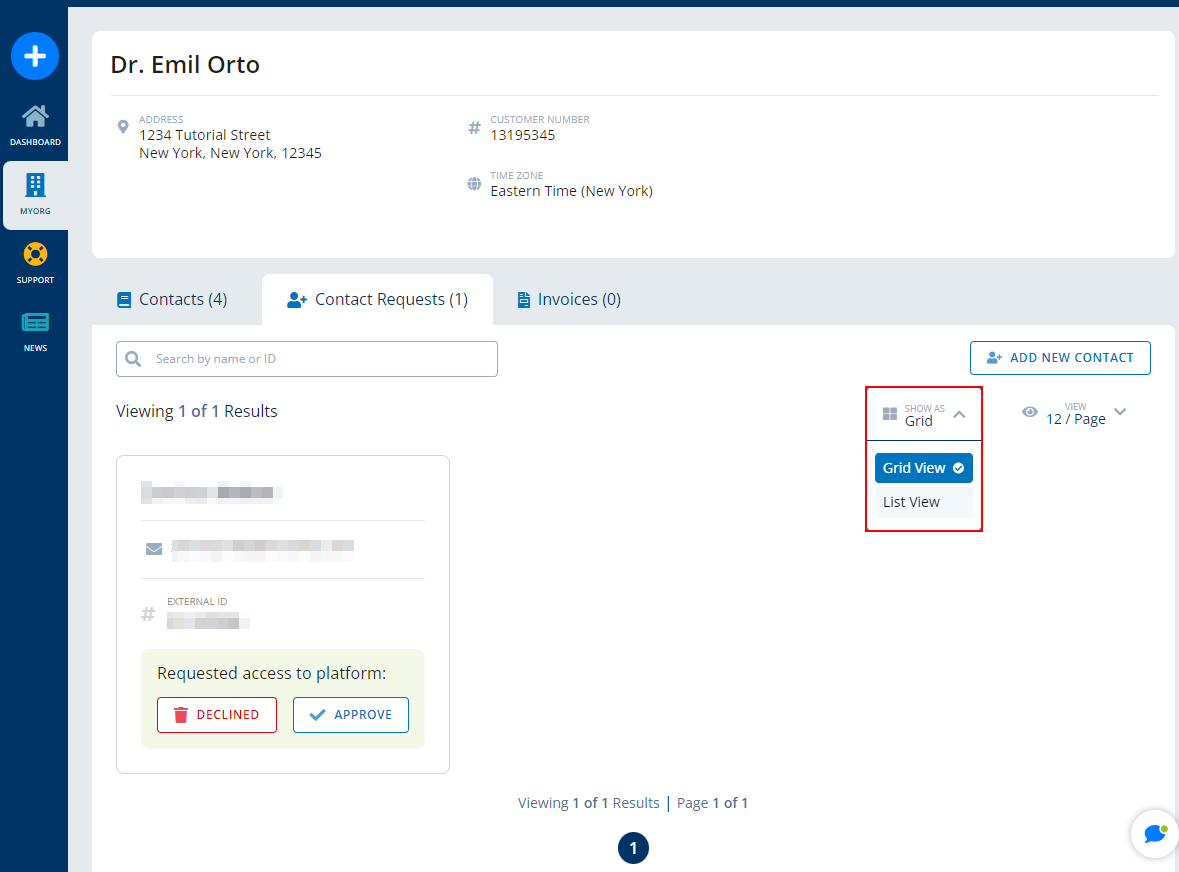Open the Invoices tab
Image resolution: width=1179 pixels, height=872 pixels.
(567, 298)
